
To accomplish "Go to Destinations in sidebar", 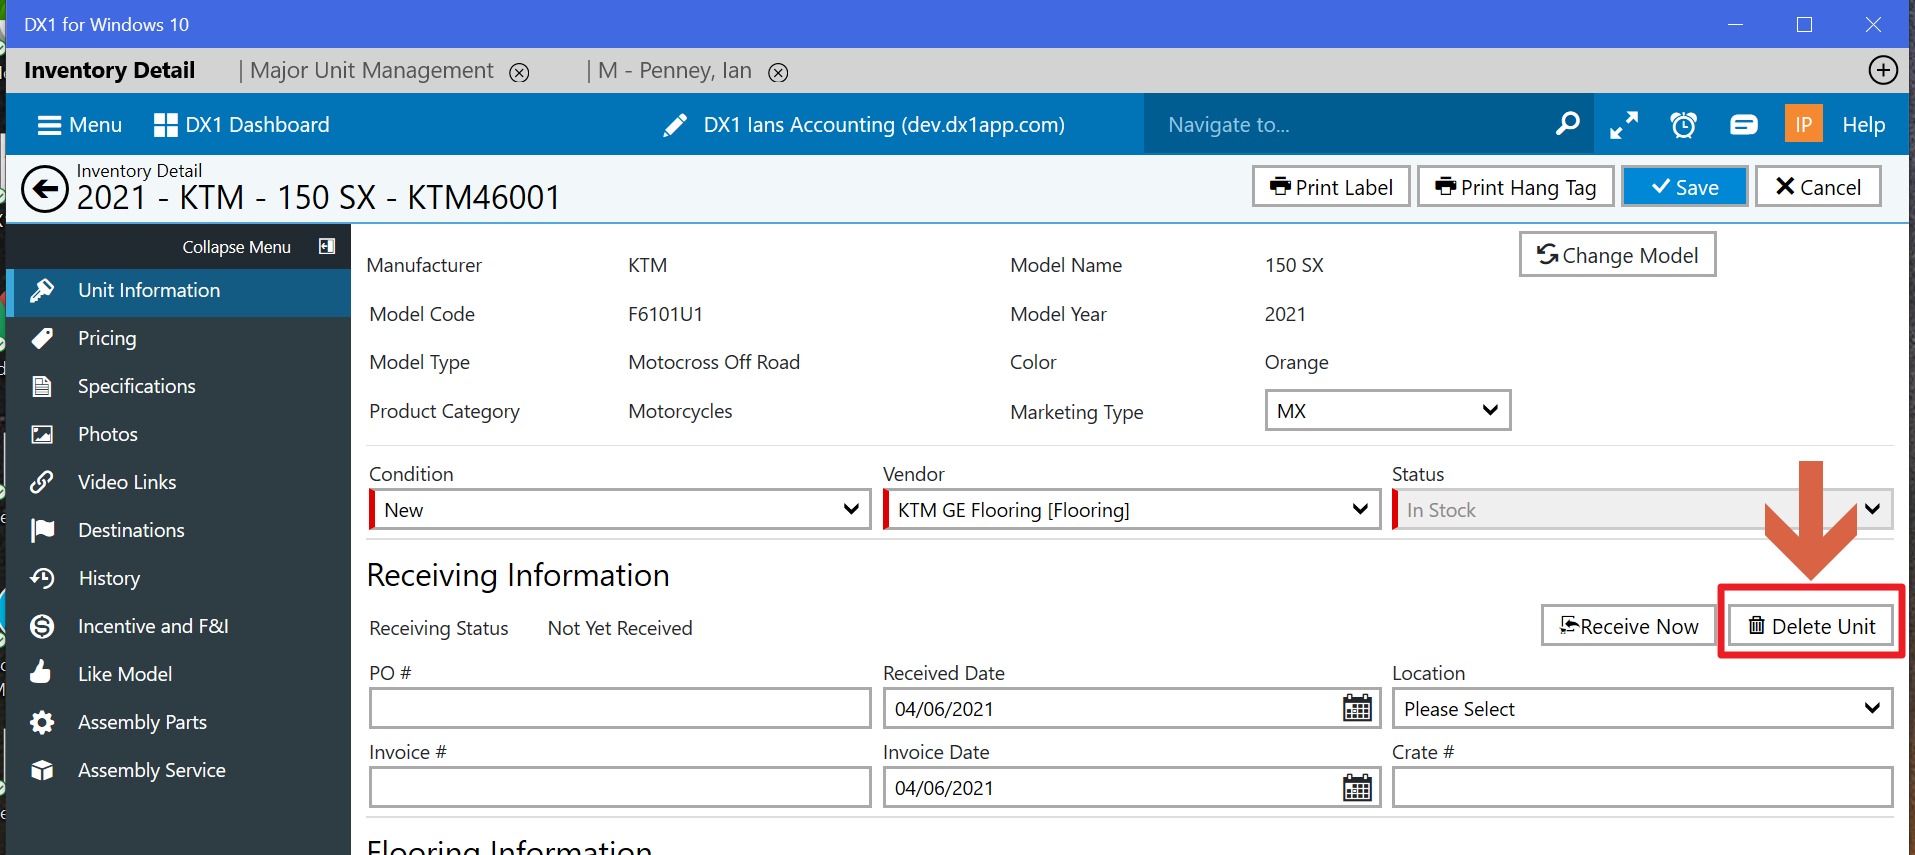I will (179, 530).
